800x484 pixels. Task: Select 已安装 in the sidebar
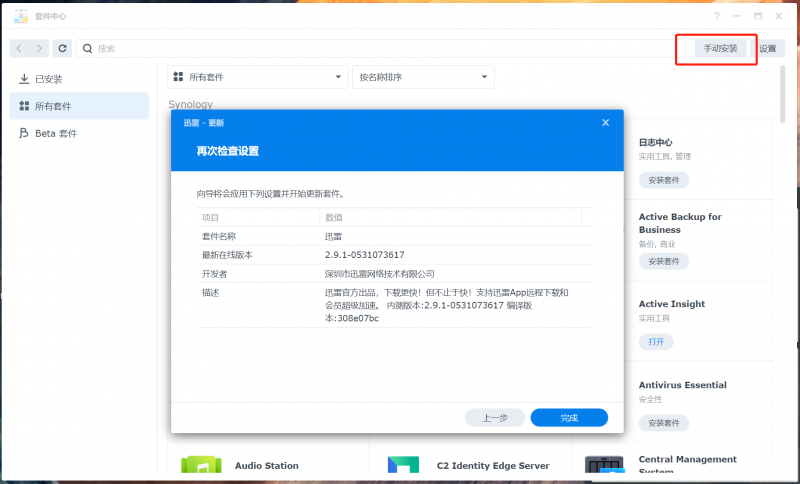click(79, 79)
